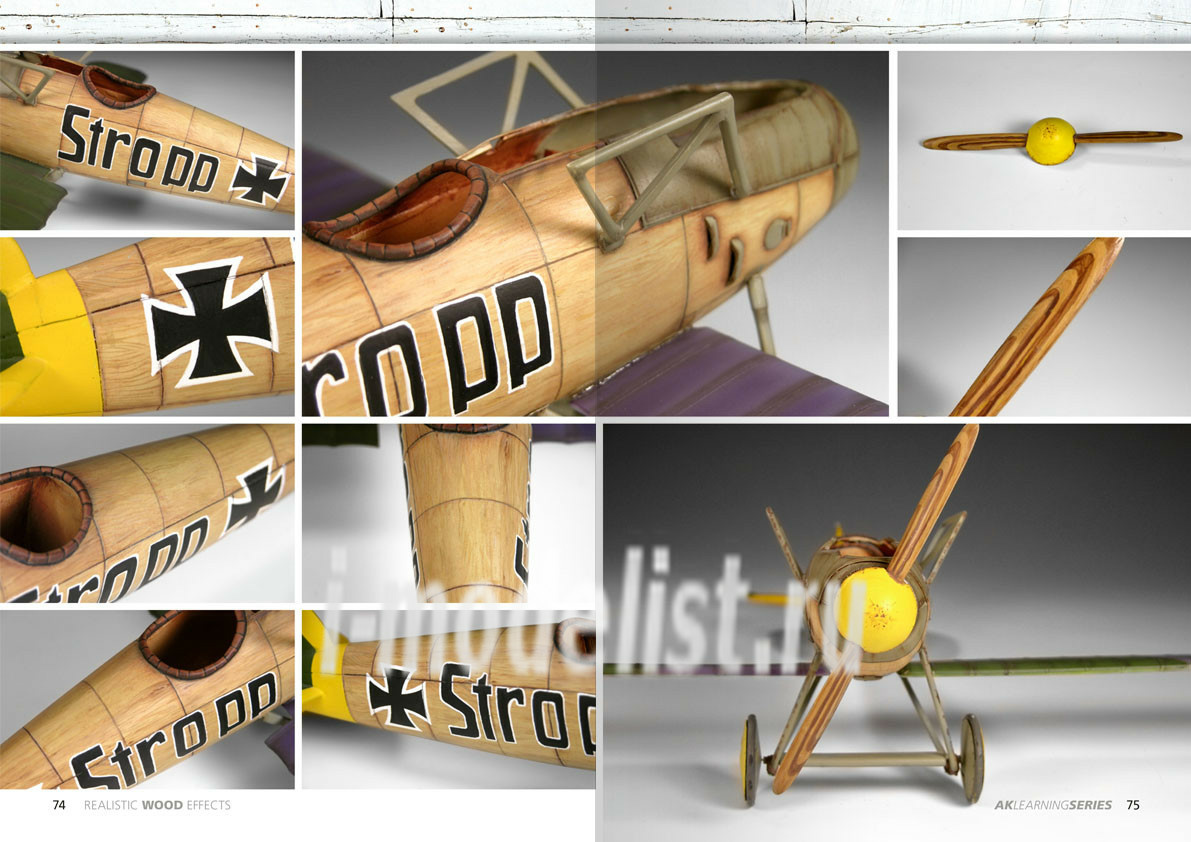This screenshot has width=1191, height=842.
Task: Open the top-left Stropp lettering photo
Action: click(147, 140)
